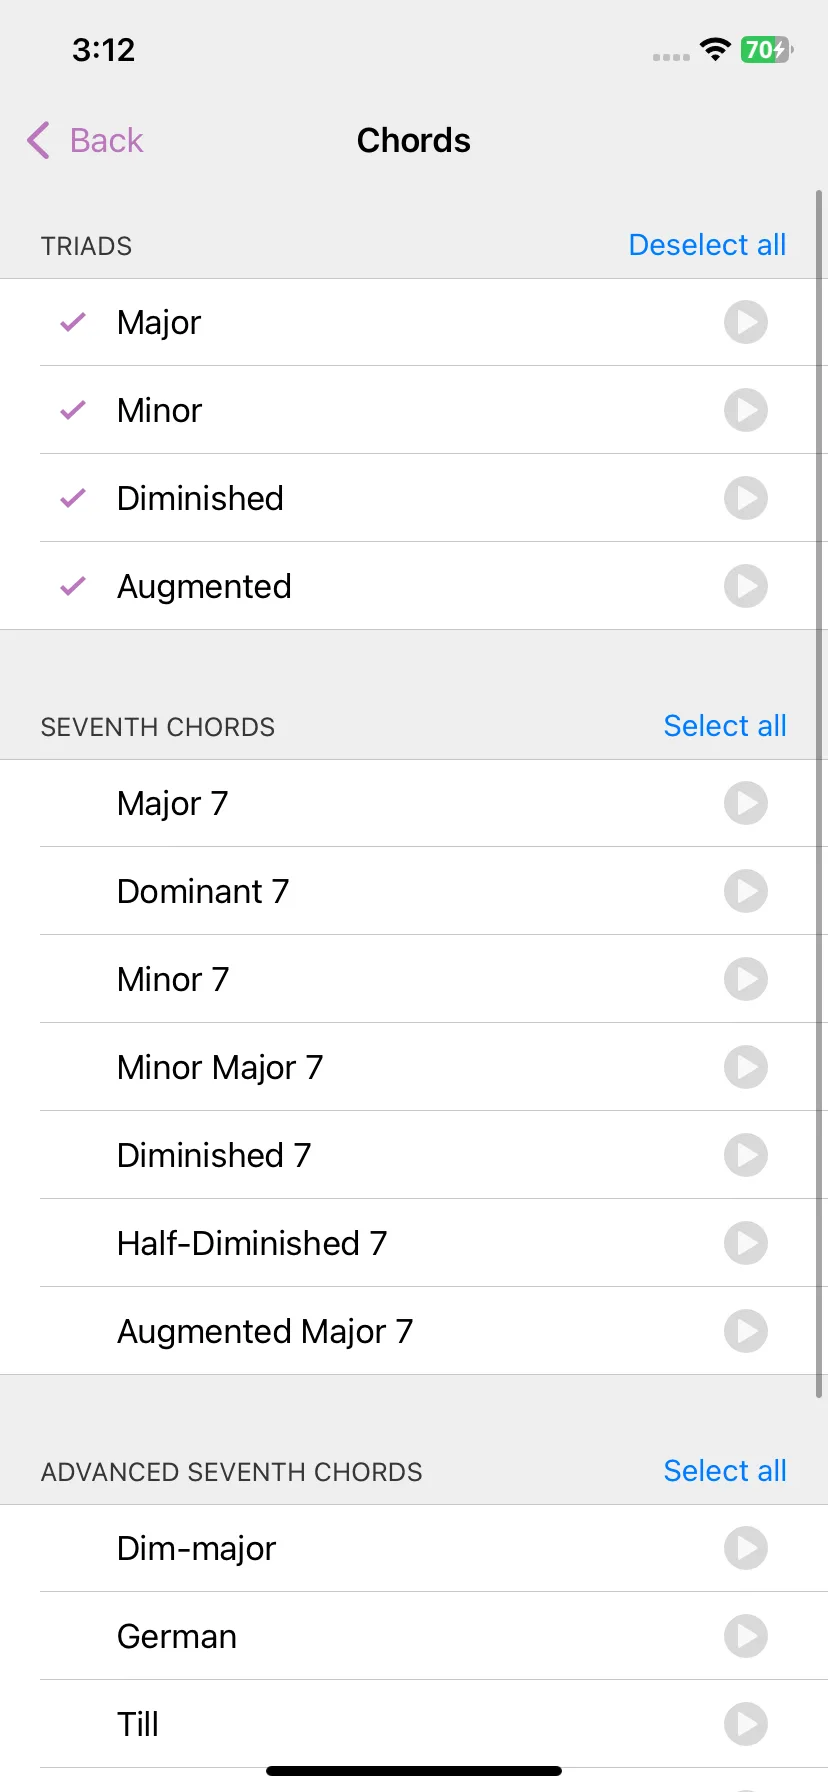Play the Minor triad sound

[746, 410]
